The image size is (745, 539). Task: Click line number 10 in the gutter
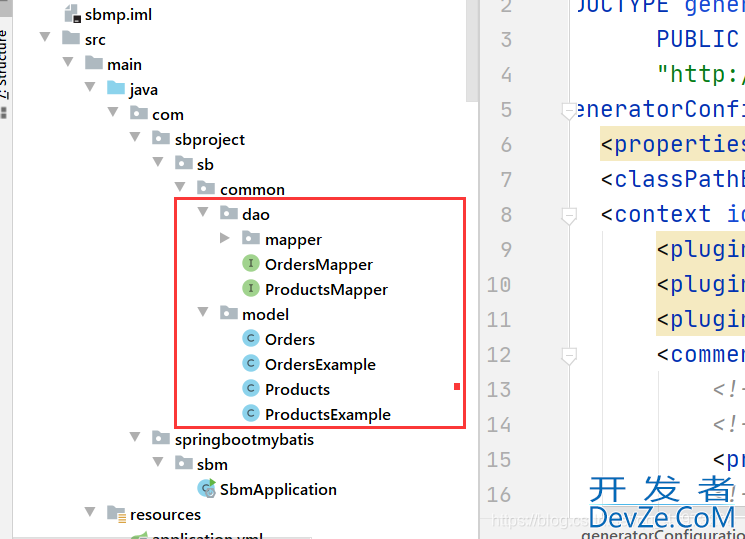click(x=499, y=285)
